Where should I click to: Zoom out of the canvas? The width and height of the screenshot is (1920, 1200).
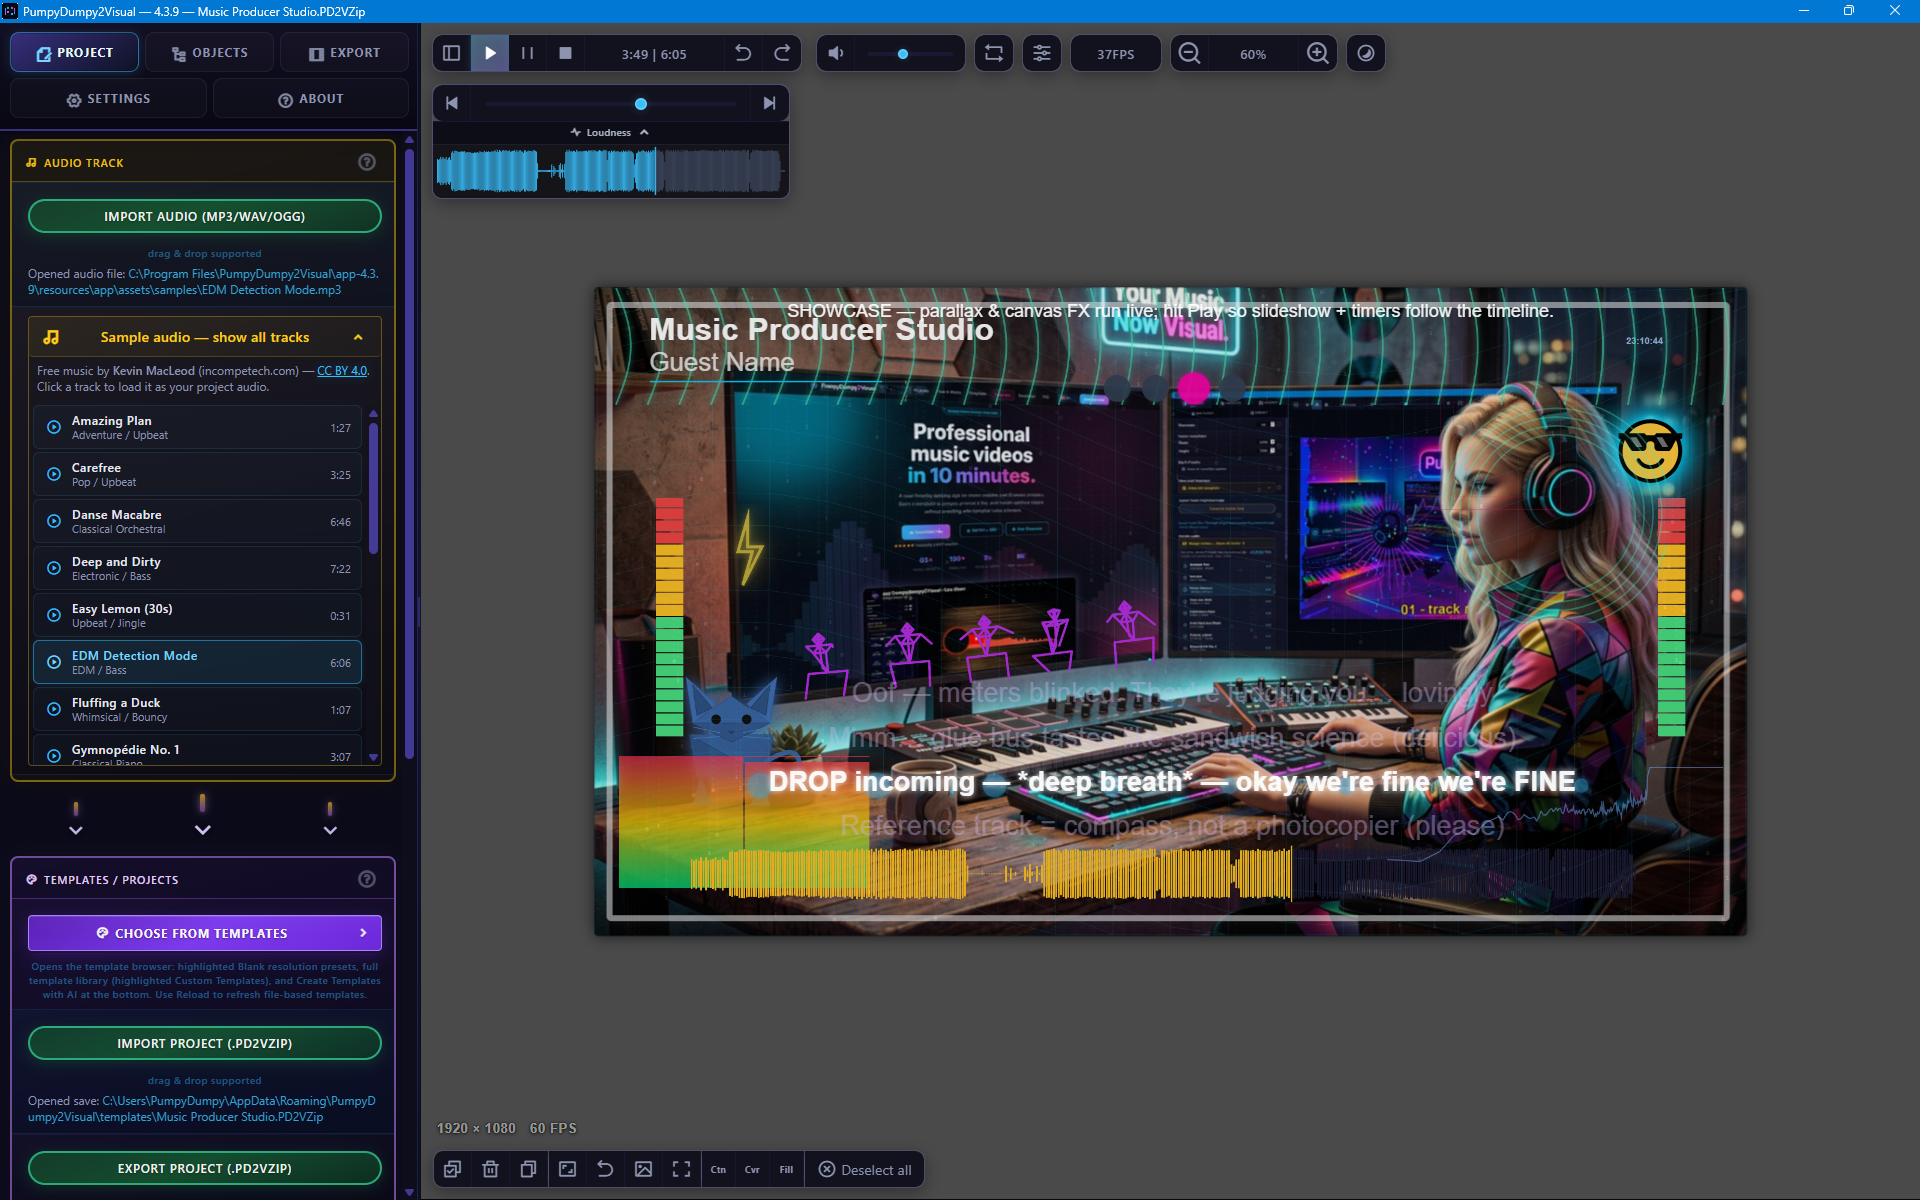tap(1189, 53)
